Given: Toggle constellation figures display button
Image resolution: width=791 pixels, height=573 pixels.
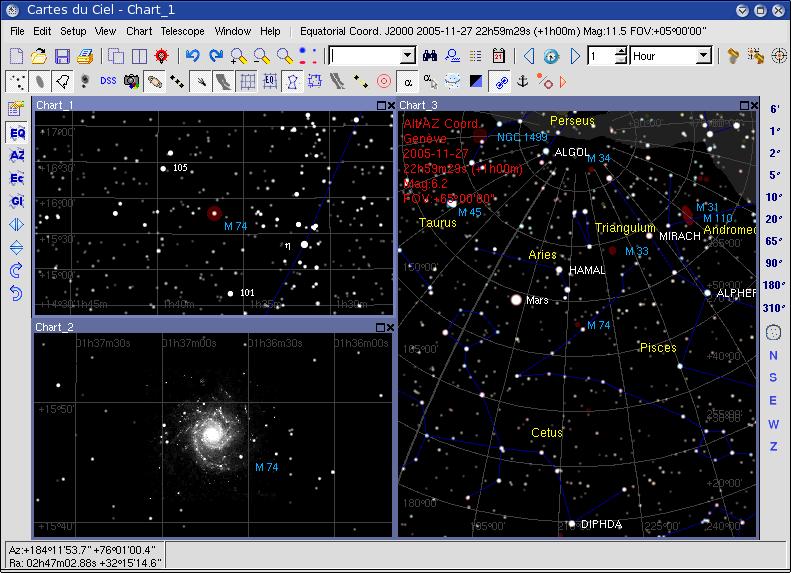Looking at the screenshot, I should click(293, 81).
